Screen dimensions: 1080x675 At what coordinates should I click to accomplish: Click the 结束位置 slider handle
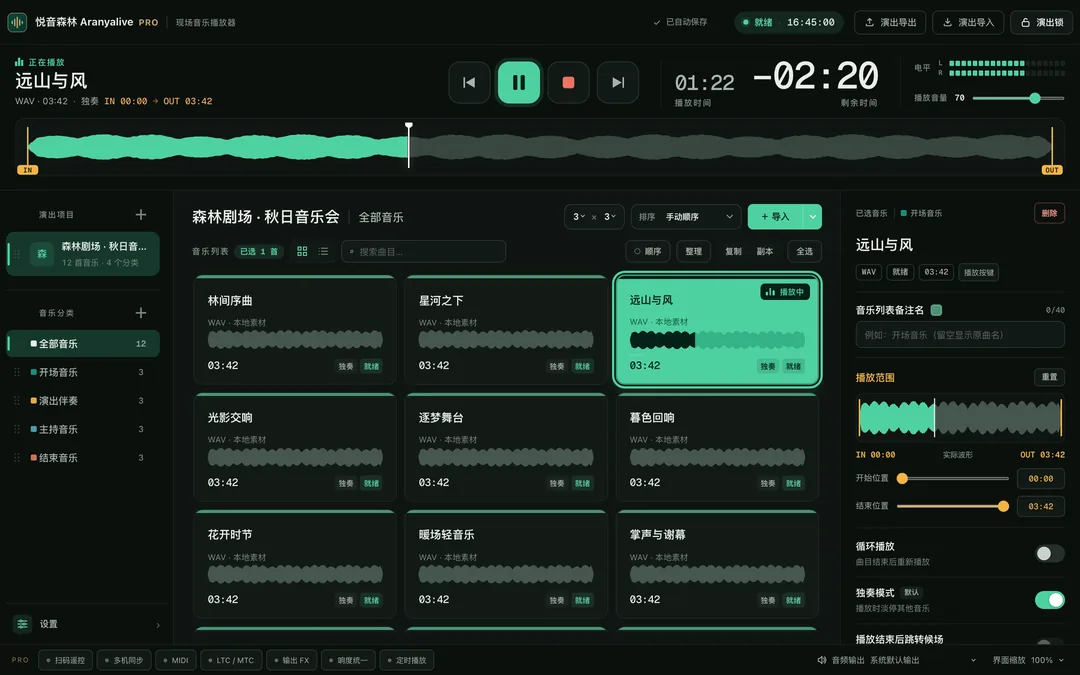coord(1004,506)
